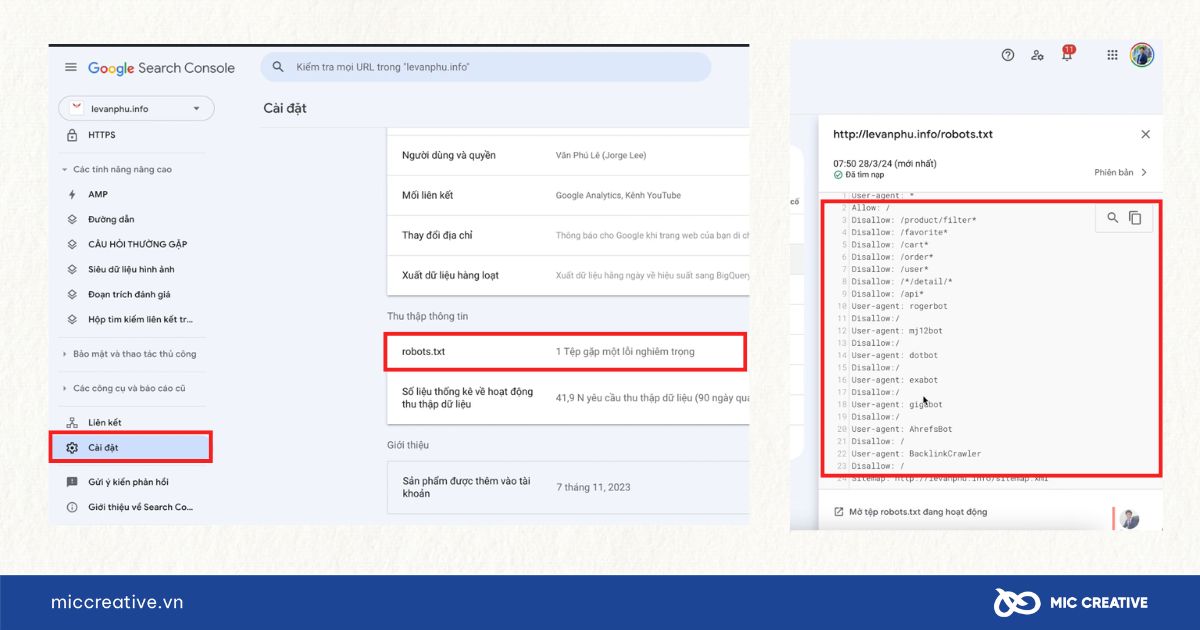
Task: Copy robots.txt content to clipboard
Action: (x=1135, y=218)
